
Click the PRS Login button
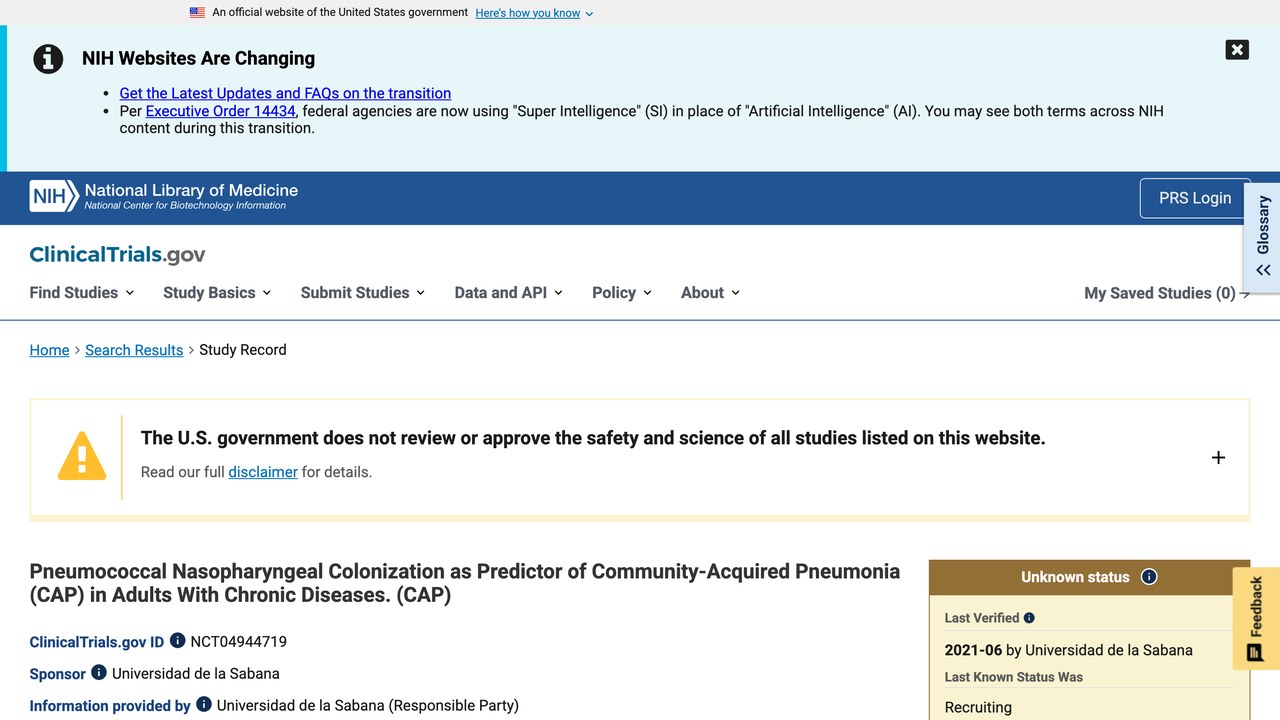pos(1195,198)
